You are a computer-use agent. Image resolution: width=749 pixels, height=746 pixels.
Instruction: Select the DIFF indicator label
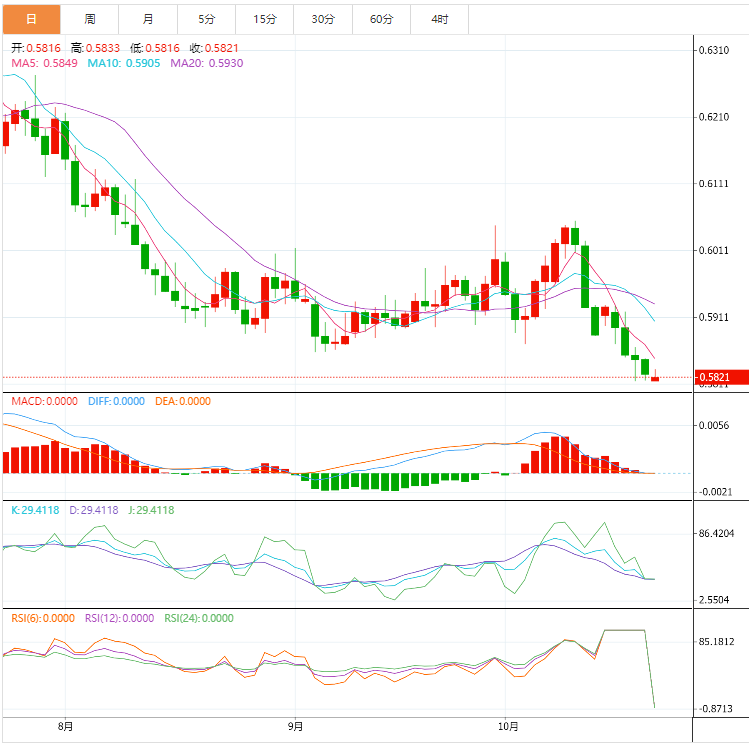tap(115, 401)
